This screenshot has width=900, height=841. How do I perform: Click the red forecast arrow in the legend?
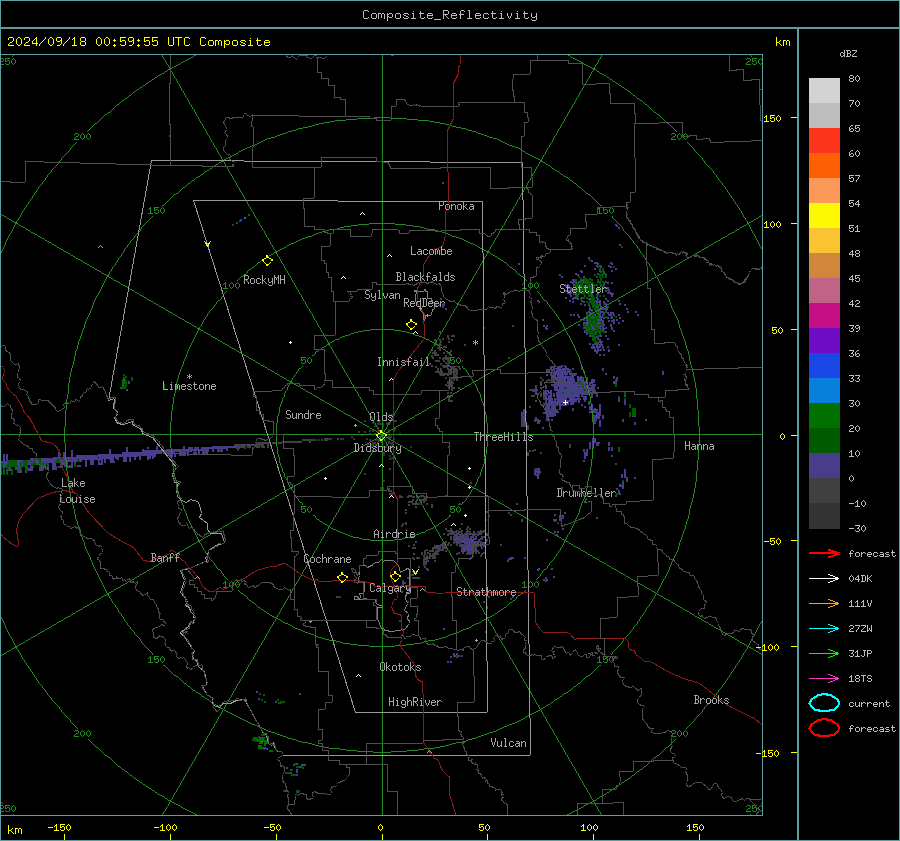(824, 553)
